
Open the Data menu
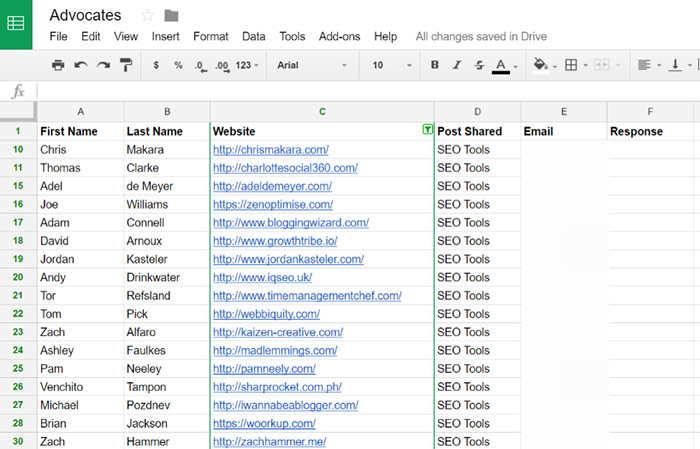(x=254, y=37)
